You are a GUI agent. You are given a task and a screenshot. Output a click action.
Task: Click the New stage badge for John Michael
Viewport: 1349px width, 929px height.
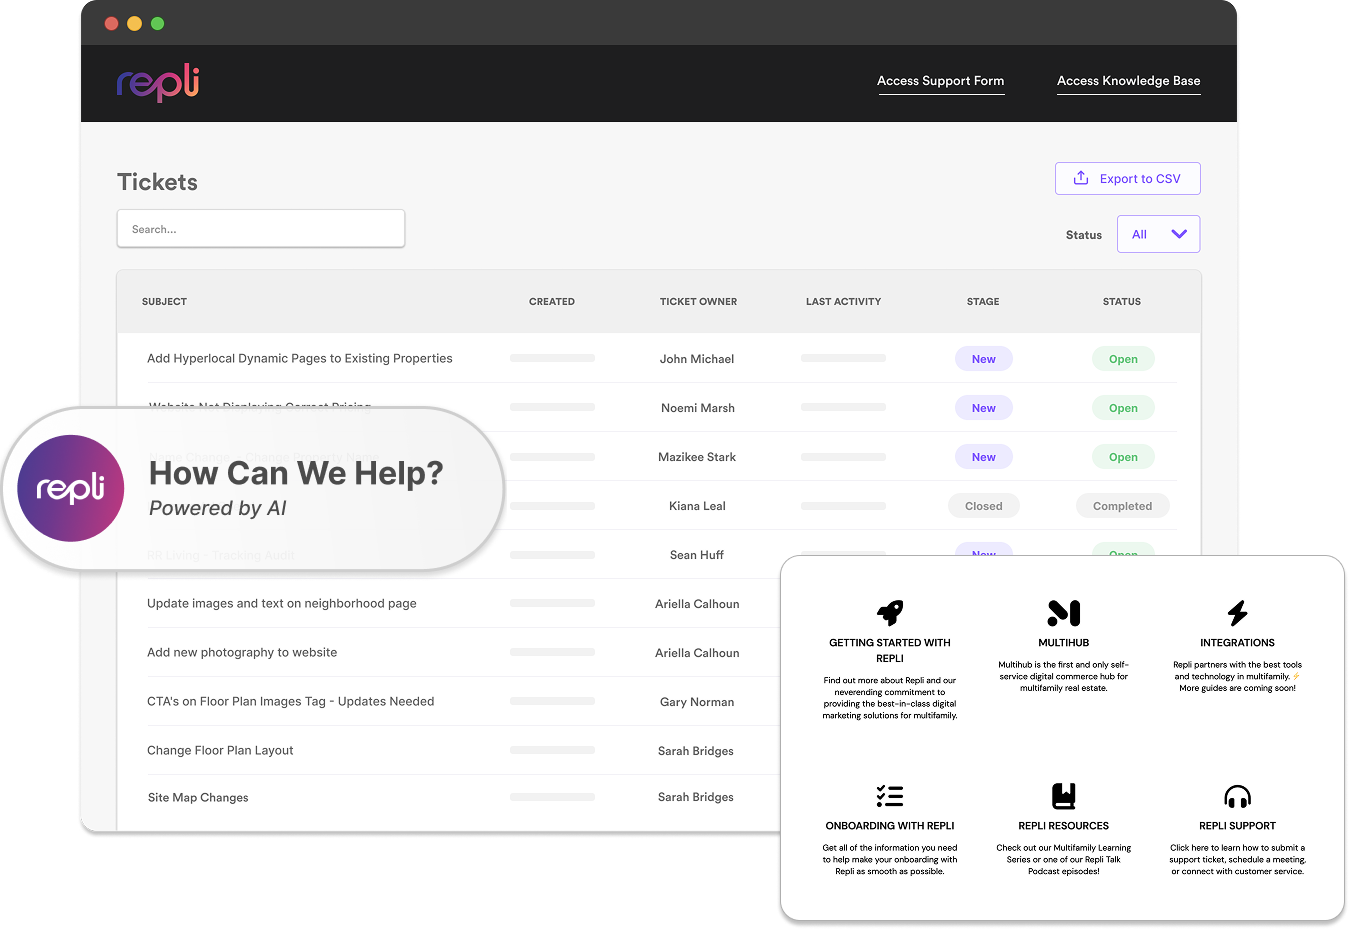(984, 359)
